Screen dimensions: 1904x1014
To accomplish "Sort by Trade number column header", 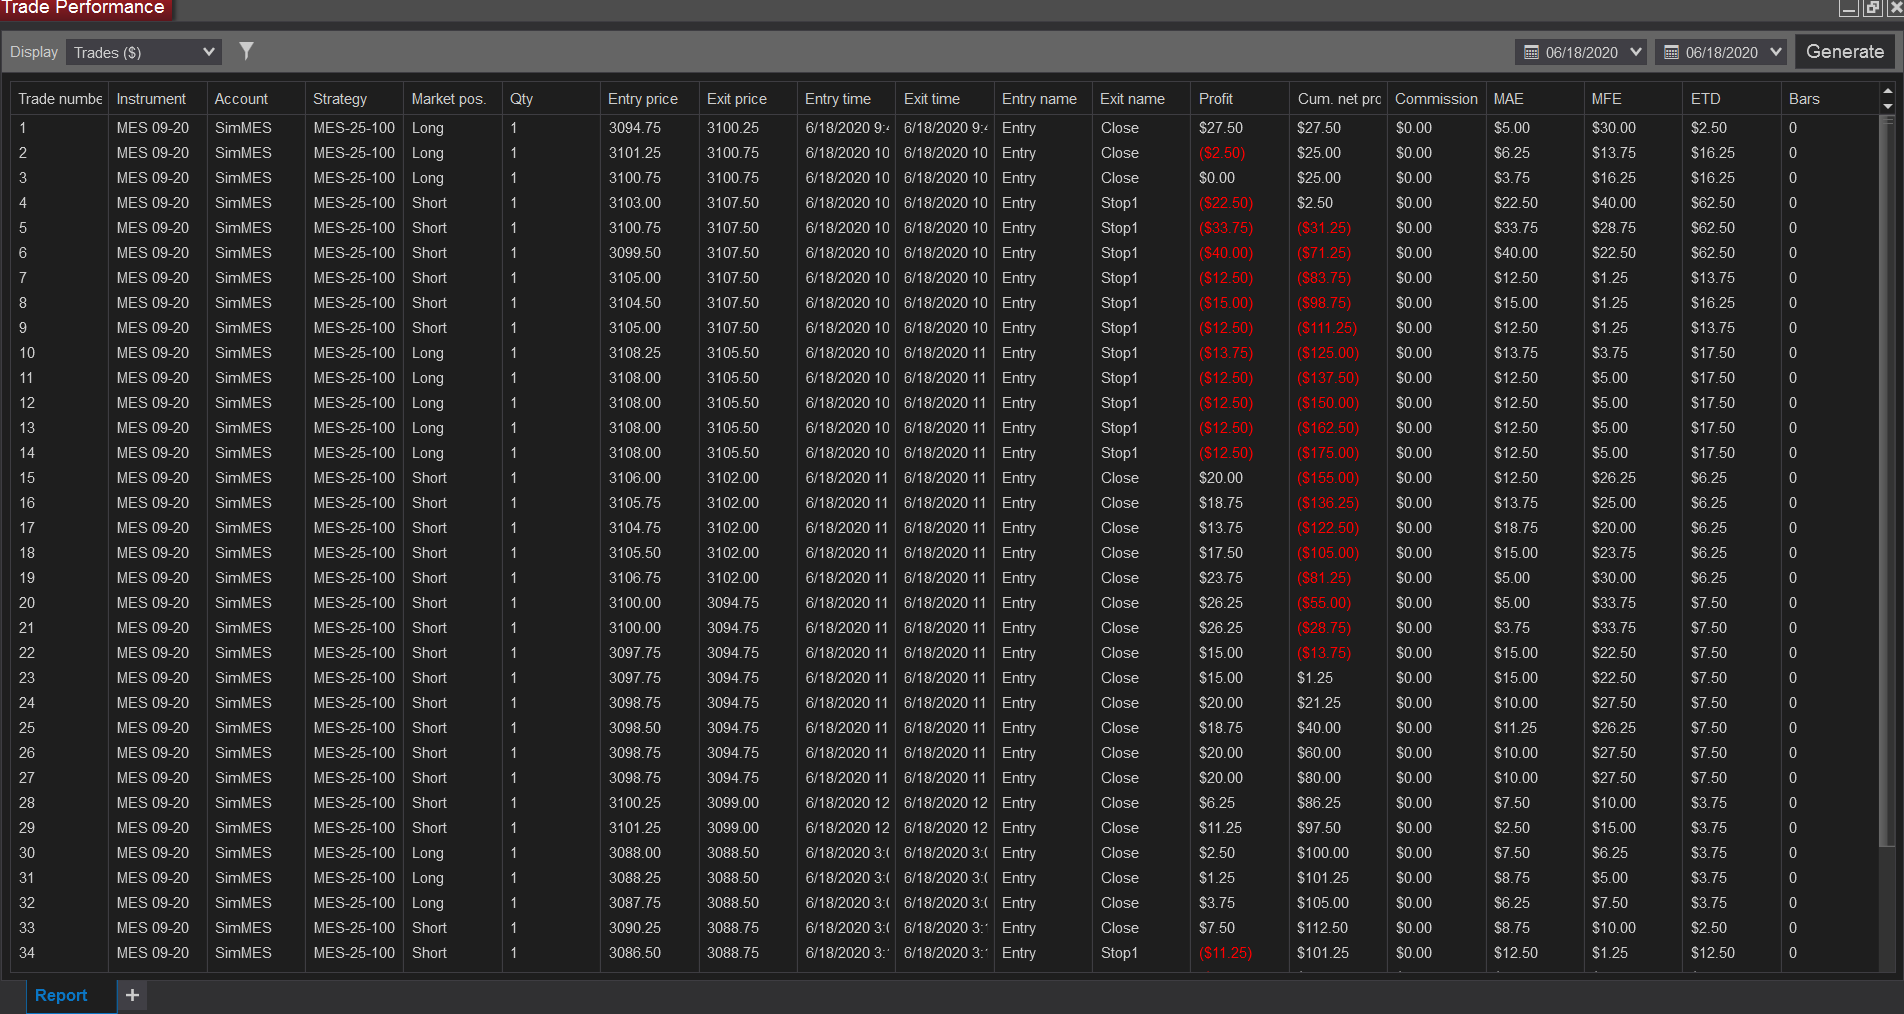I will 60,99.
